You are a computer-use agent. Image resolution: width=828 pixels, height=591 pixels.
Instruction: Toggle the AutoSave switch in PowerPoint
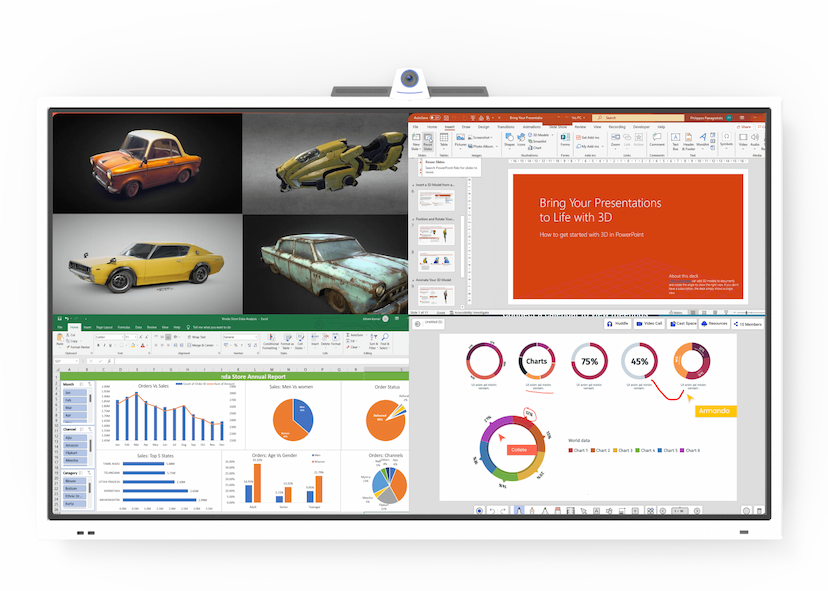tap(437, 118)
